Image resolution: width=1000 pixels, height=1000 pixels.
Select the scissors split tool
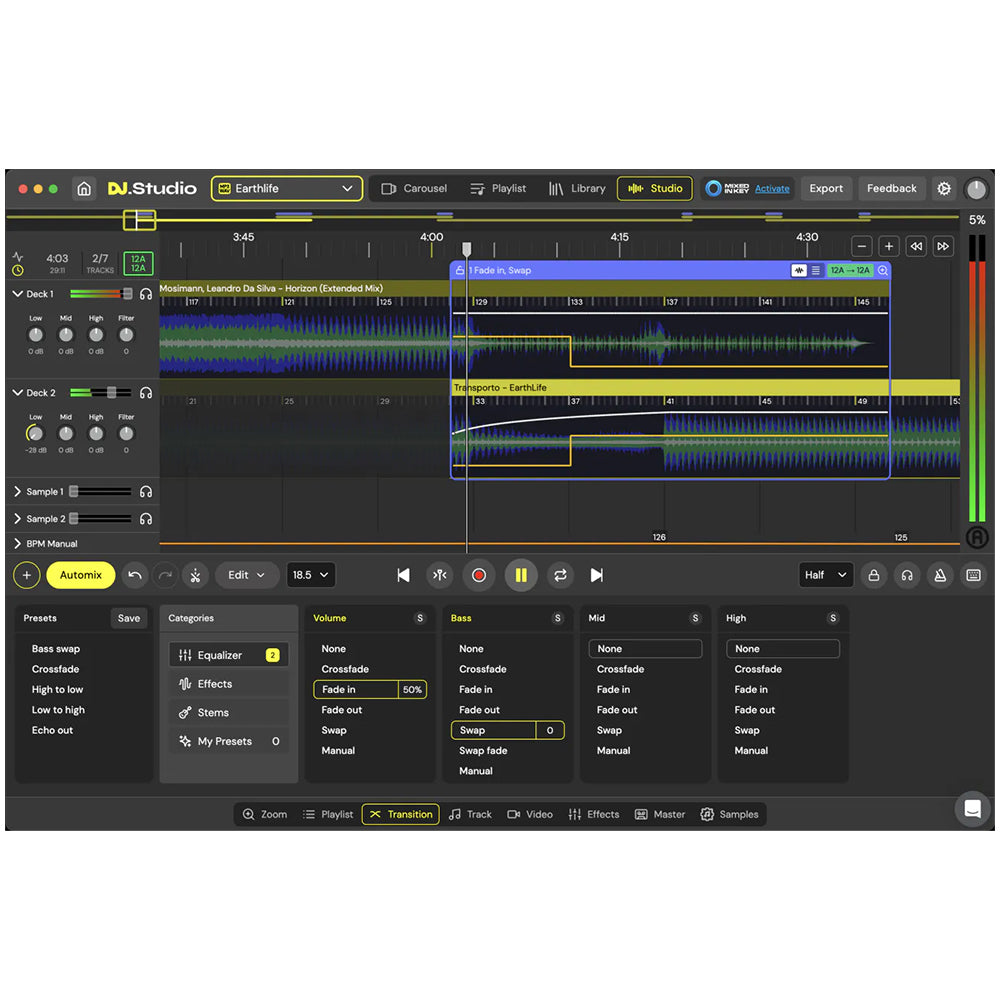[x=196, y=575]
